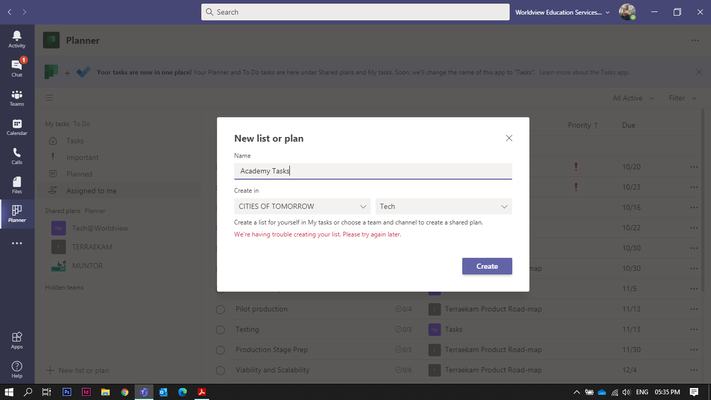Sort by Due column header
The image size is (711, 400).
pos(628,125)
